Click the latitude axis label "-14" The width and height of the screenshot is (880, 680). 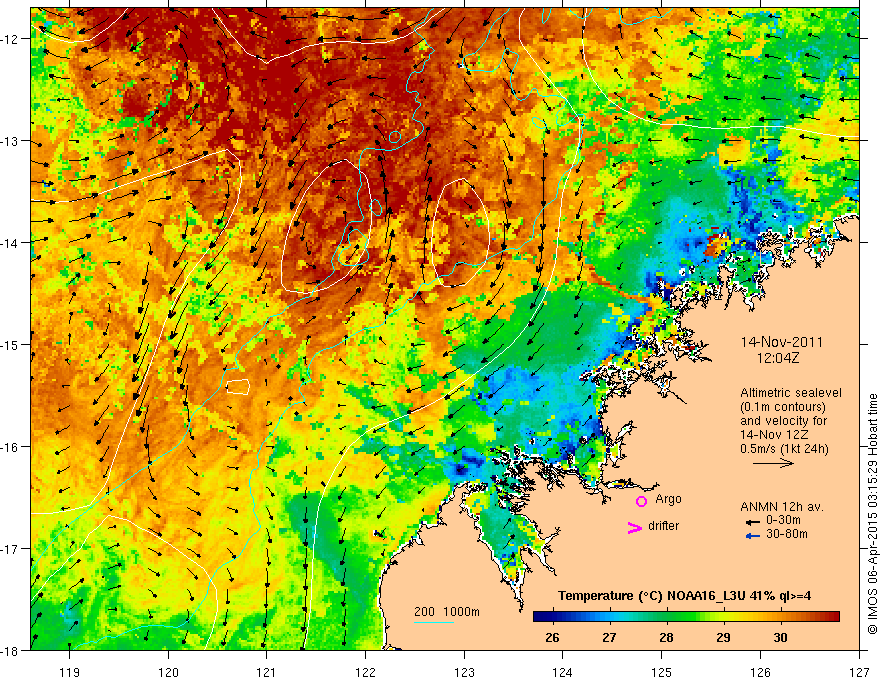[x=10, y=243]
